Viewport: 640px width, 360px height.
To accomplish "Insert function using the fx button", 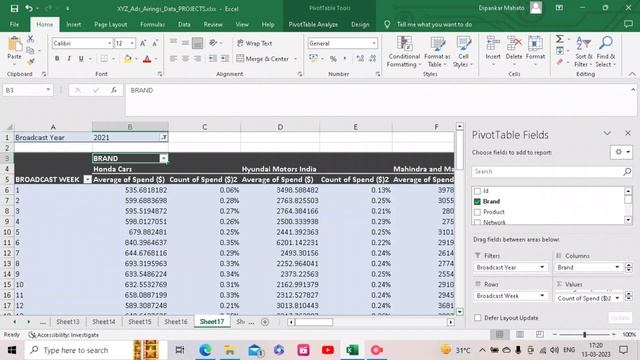I will coord(114,90).
